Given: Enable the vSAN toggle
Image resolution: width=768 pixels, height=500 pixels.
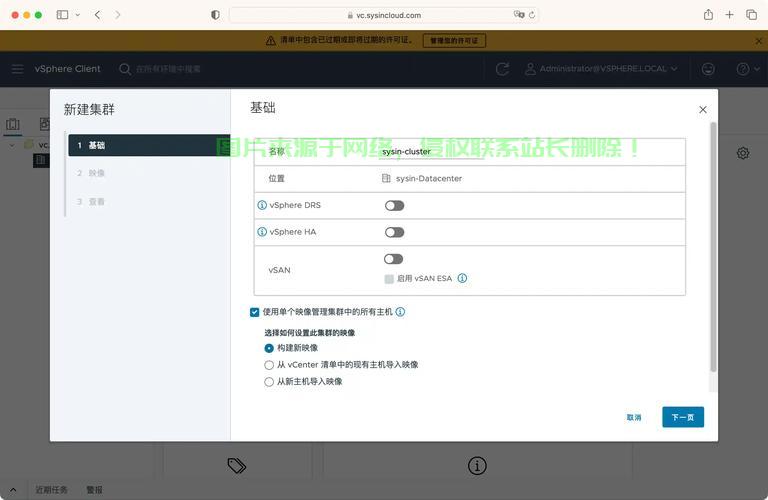Looking at the screenshot, I should 393,259.
